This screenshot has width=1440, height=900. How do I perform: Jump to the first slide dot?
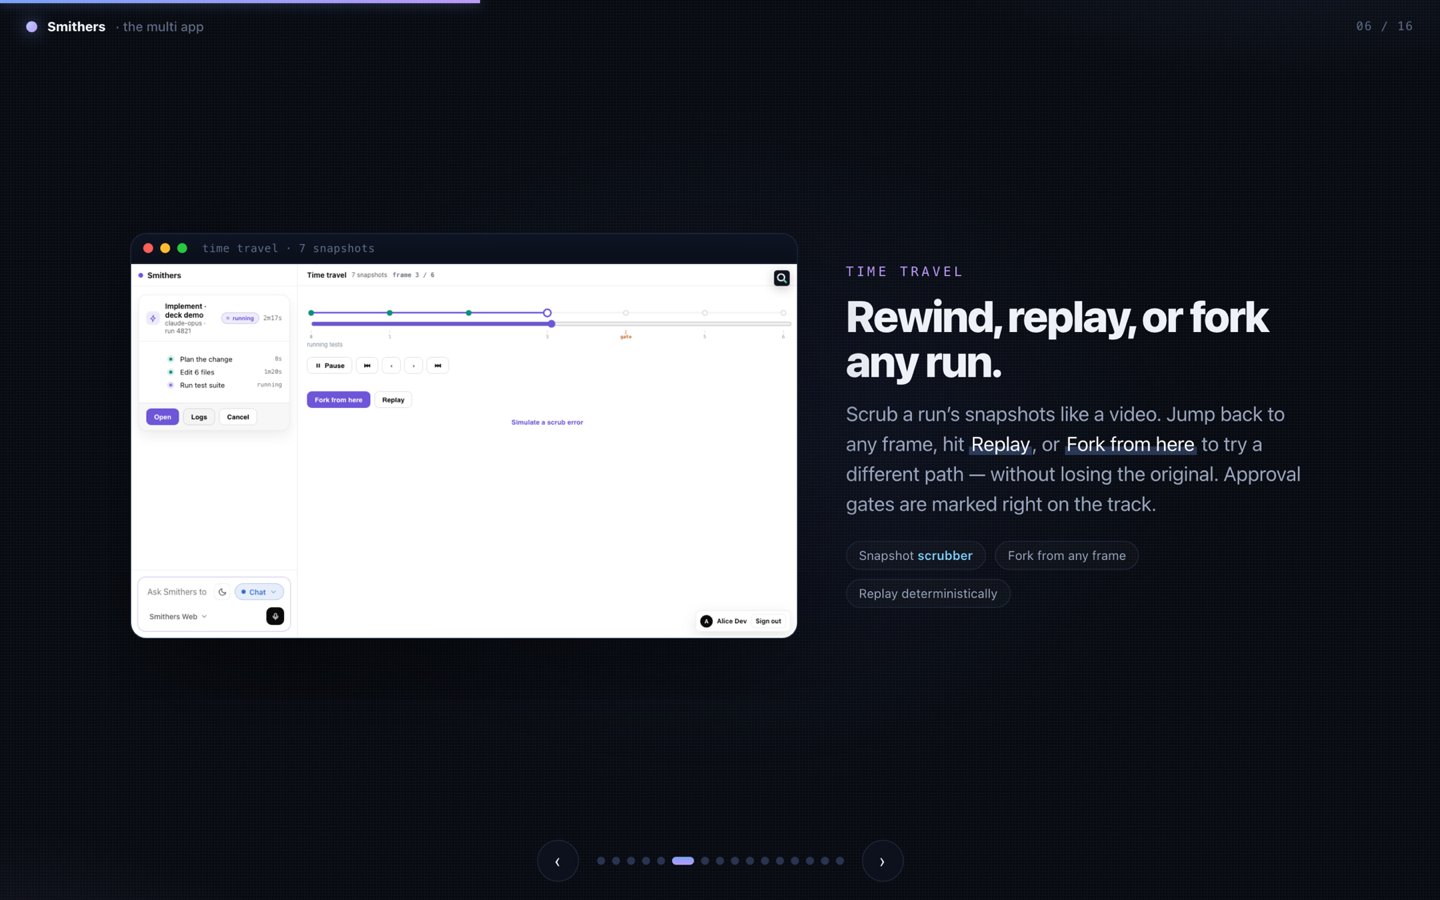601,861
